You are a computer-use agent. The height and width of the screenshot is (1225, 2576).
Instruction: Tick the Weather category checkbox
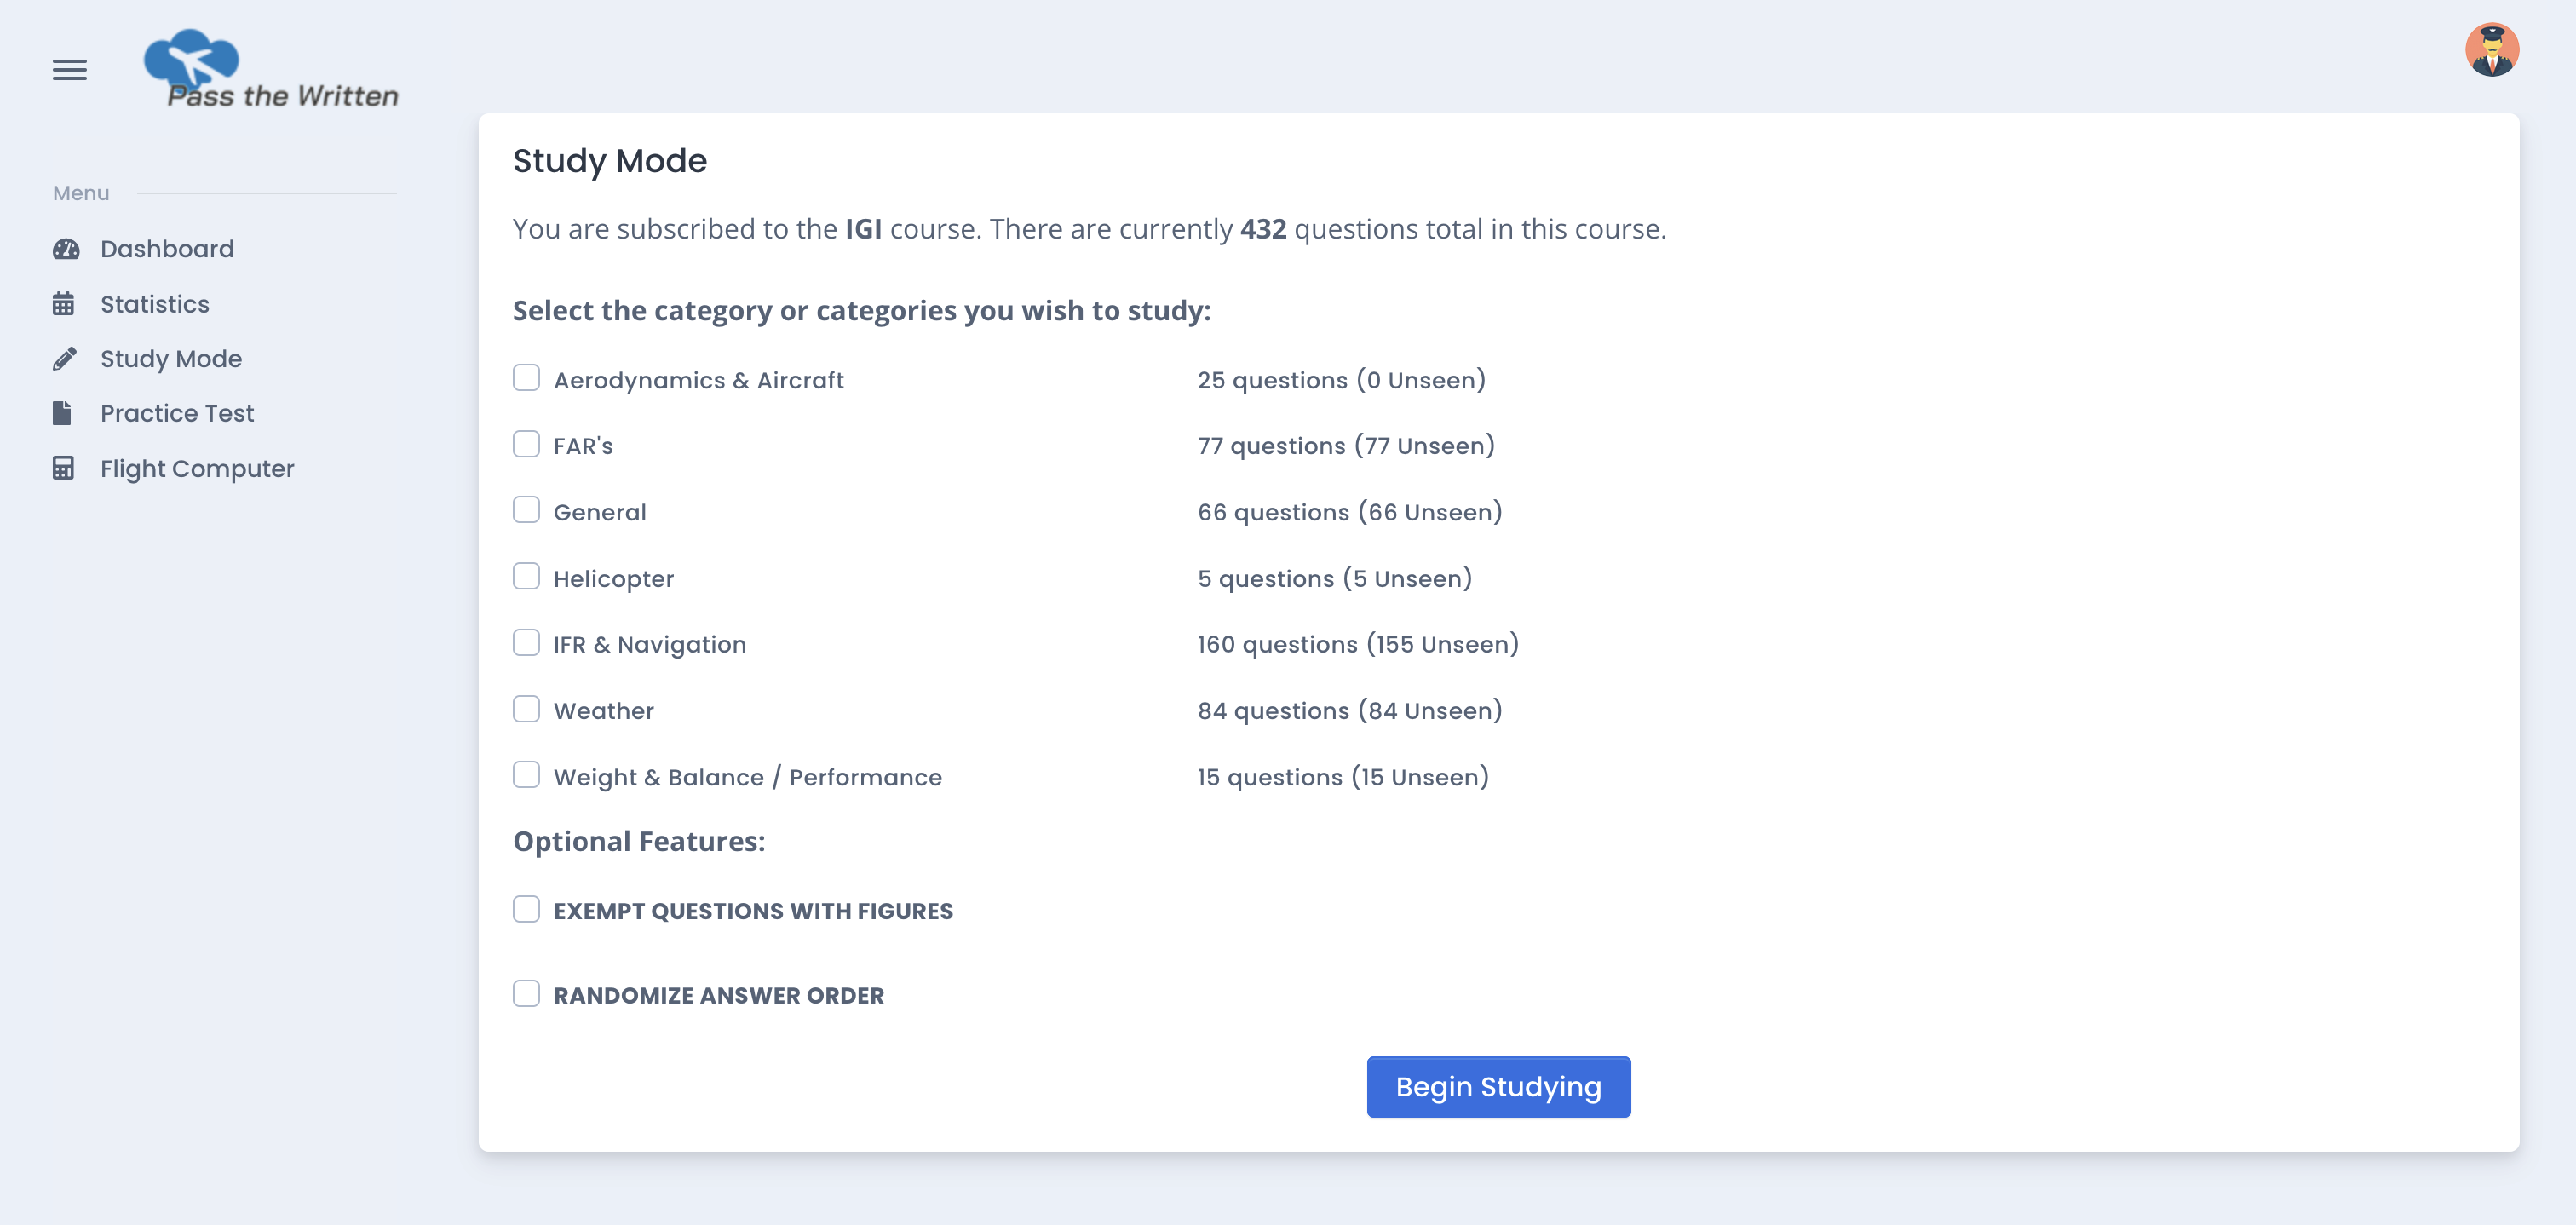pyautogui.click(x=526, y=709)
